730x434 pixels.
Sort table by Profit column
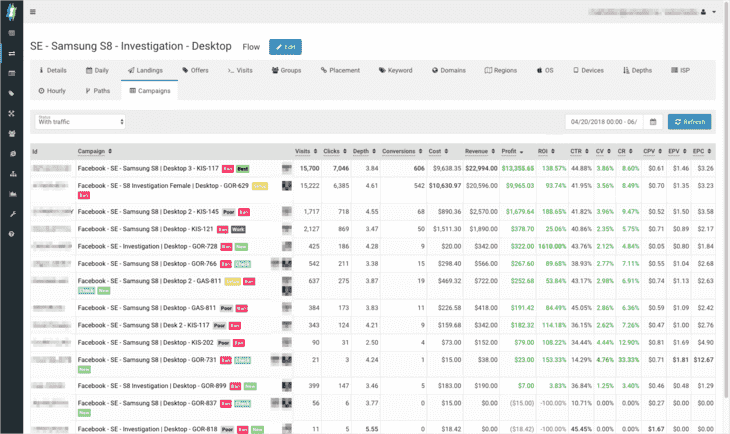coord(512,151)
